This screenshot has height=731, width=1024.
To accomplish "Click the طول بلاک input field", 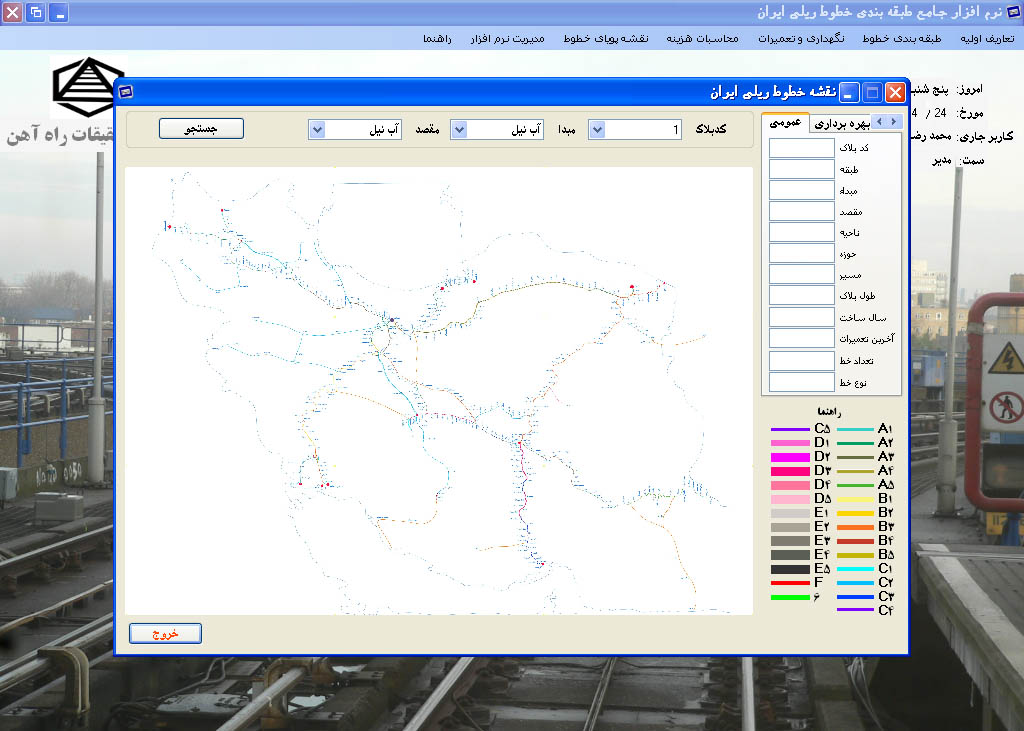I will pyautogui.click(x=801, y=295).
